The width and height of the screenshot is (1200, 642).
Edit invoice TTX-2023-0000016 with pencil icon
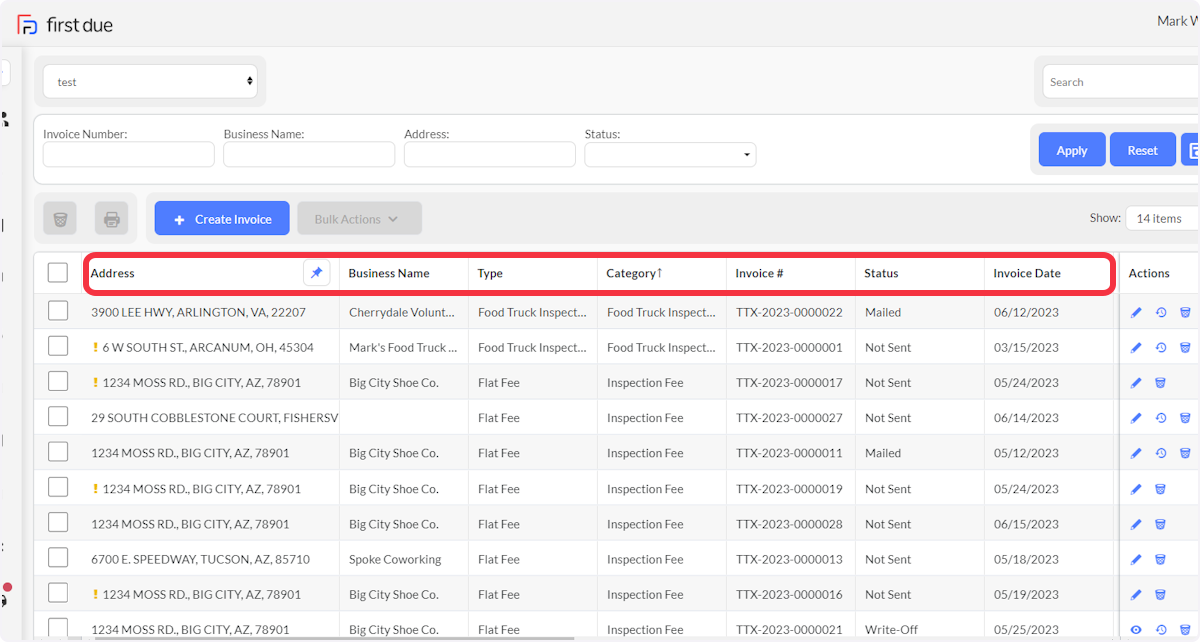pos(1136,595)
